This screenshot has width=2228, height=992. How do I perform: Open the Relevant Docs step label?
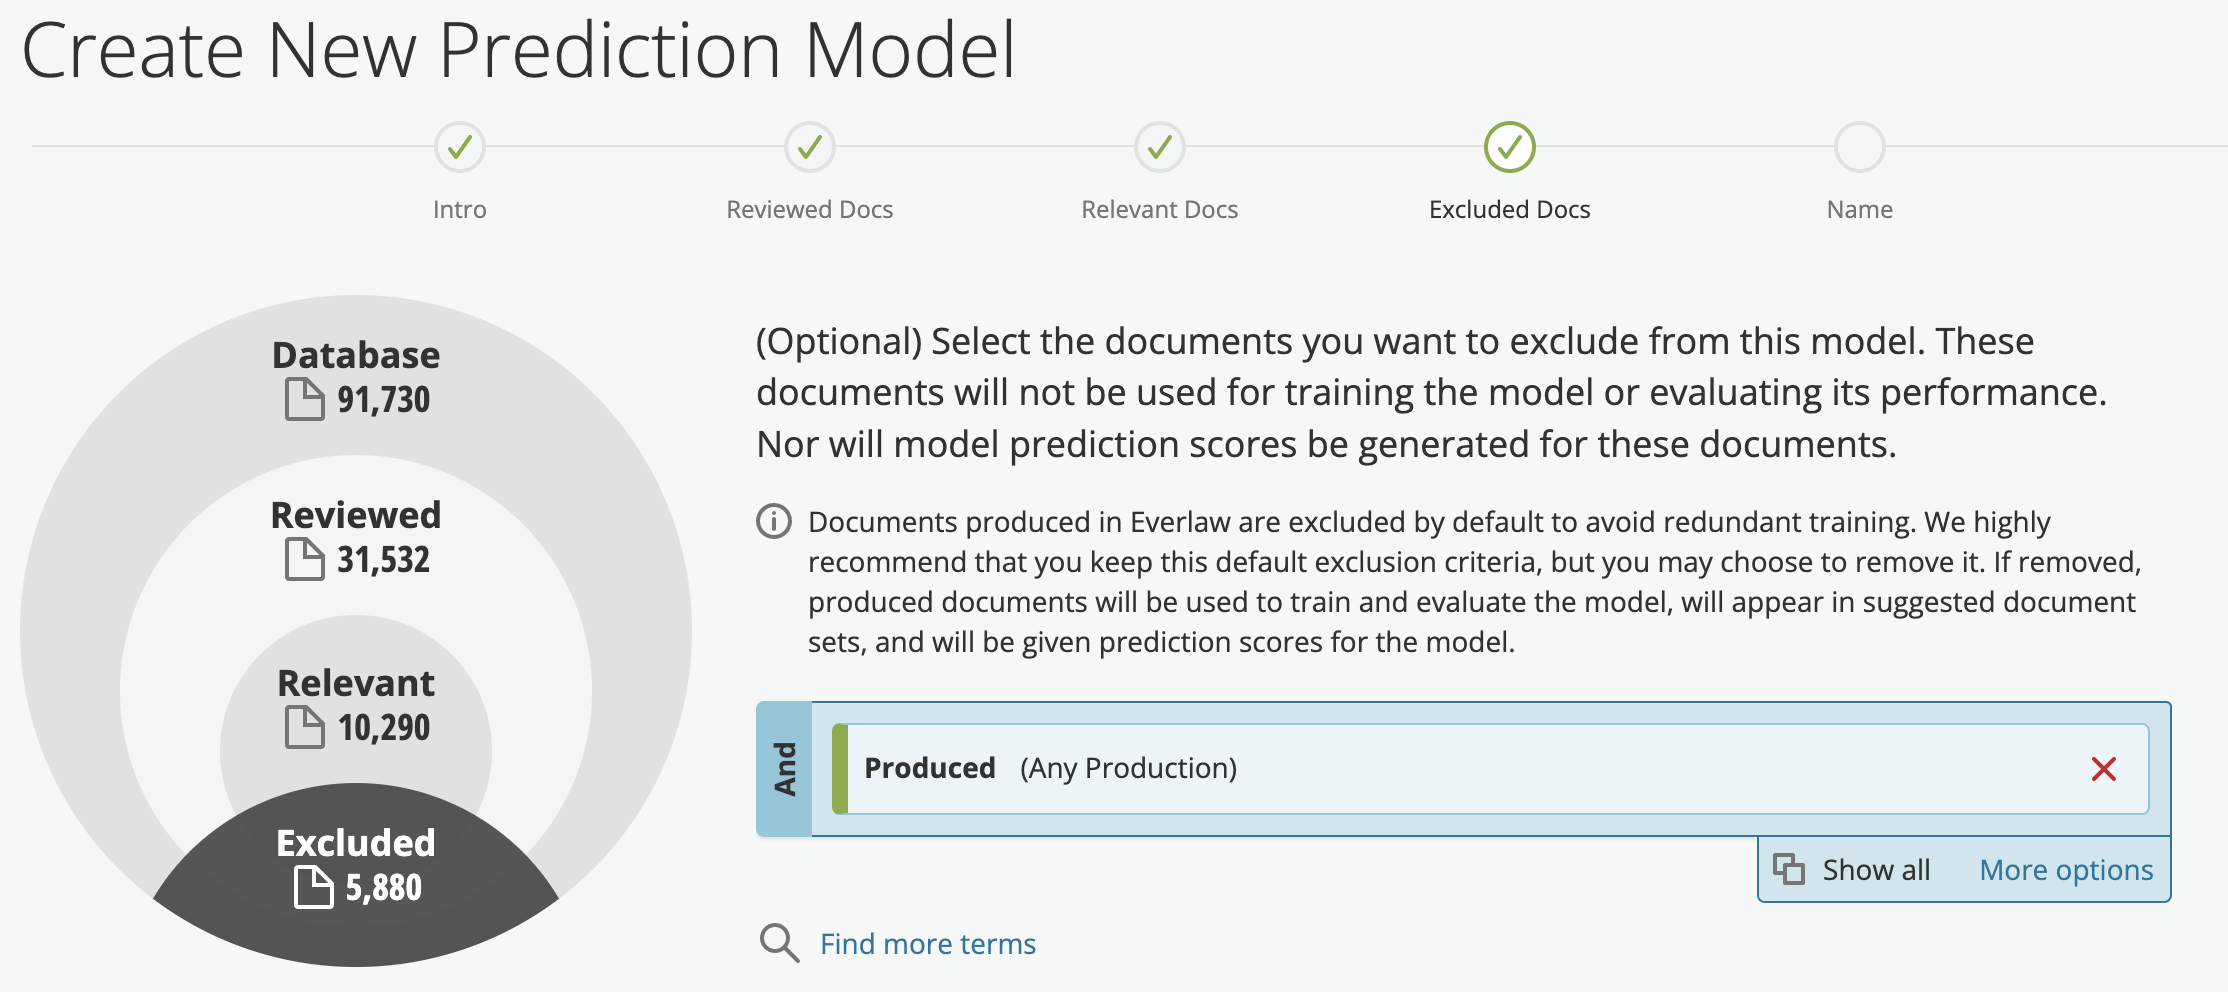coord(1160,210)
